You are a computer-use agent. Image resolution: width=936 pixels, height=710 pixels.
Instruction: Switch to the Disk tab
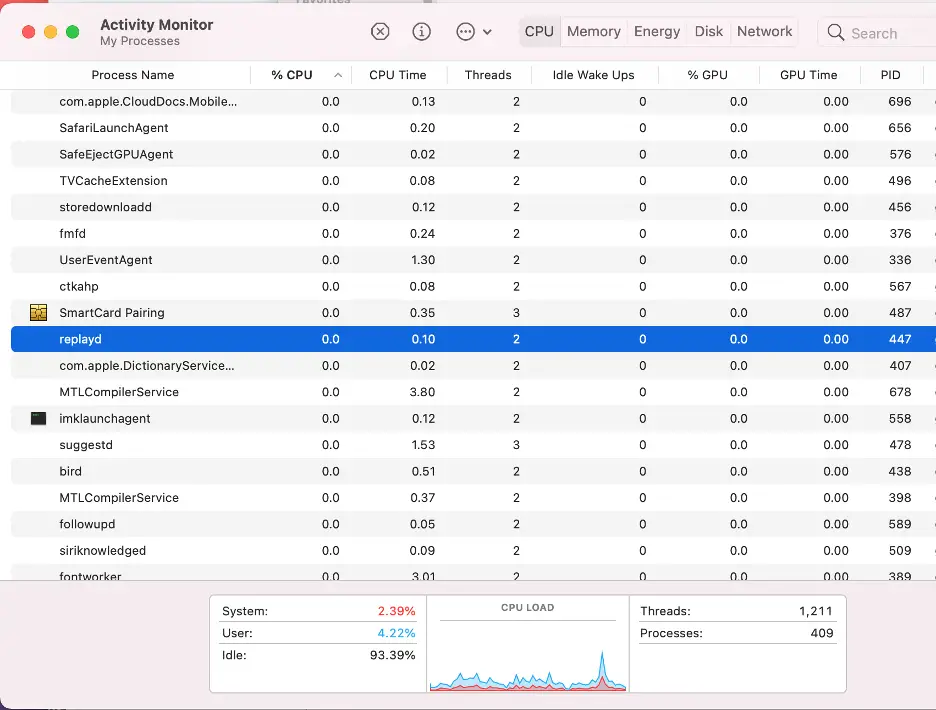(x=709, y=32)
